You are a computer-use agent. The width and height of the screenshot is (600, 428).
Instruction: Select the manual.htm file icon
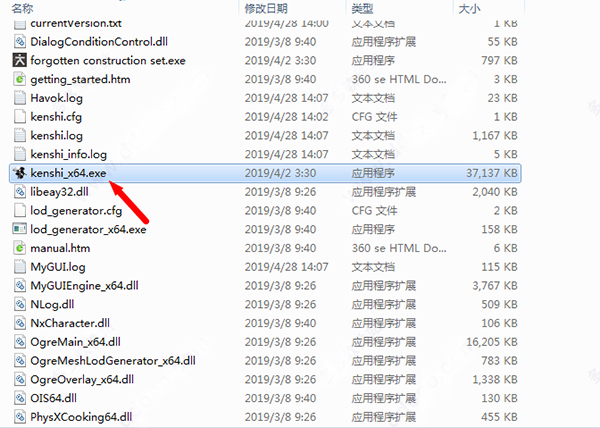pyautogui.click(x=20, y=248)
